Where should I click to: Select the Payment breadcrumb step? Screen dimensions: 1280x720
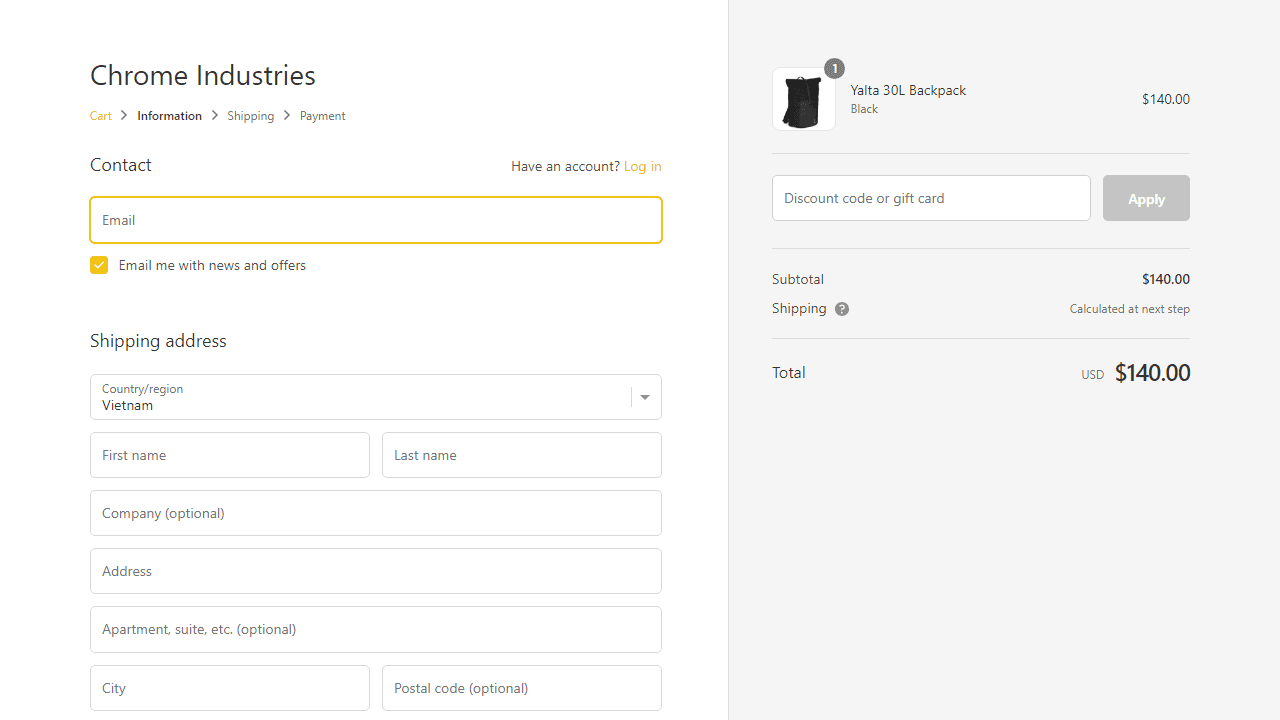(322, 116)
